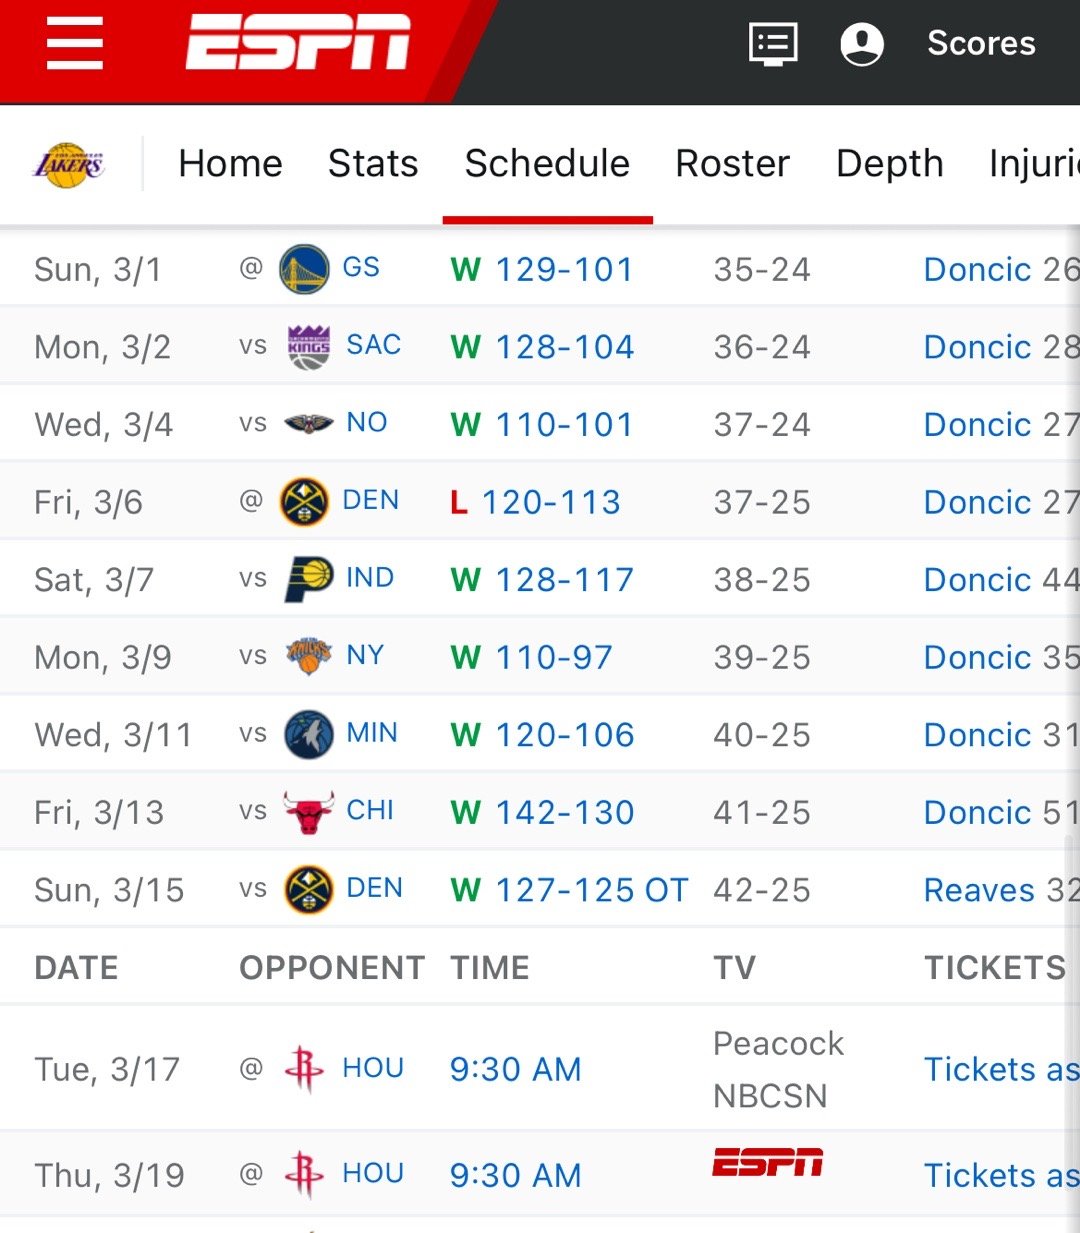Click the Lakers team logo
The image size is (1080, 1233).
click(69, 165)
